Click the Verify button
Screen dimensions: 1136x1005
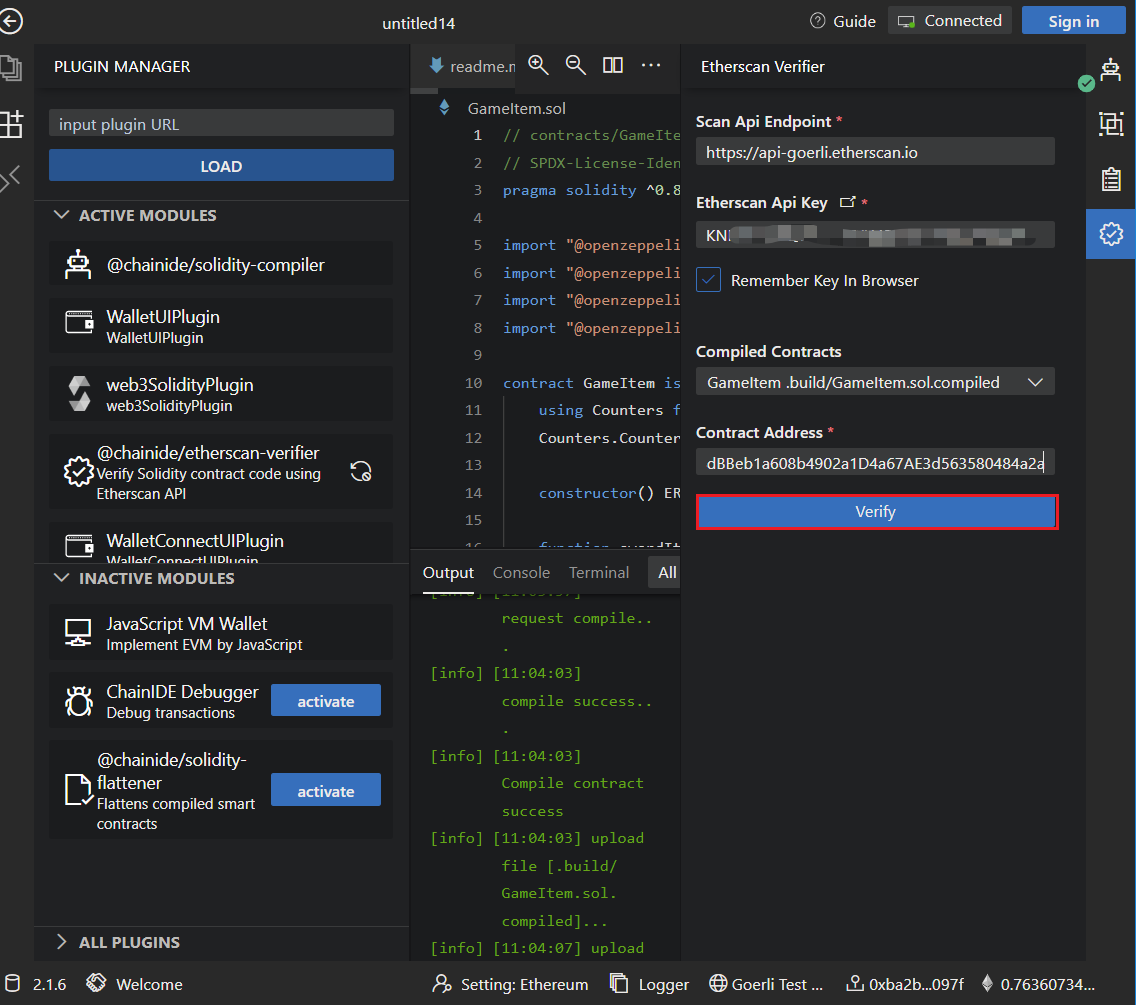point(876,512)
